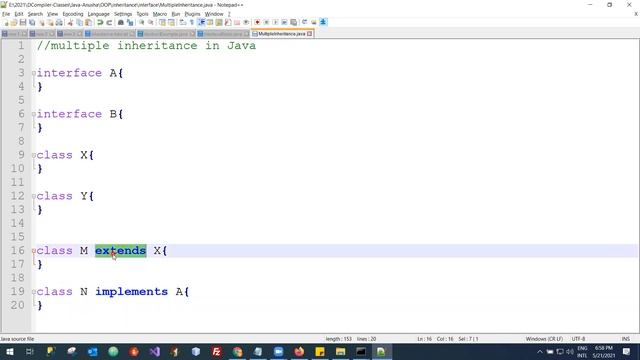This screenshot has height=360, width=640.
Task: Open the Edit menu
Action: click(x=19, y=14)
